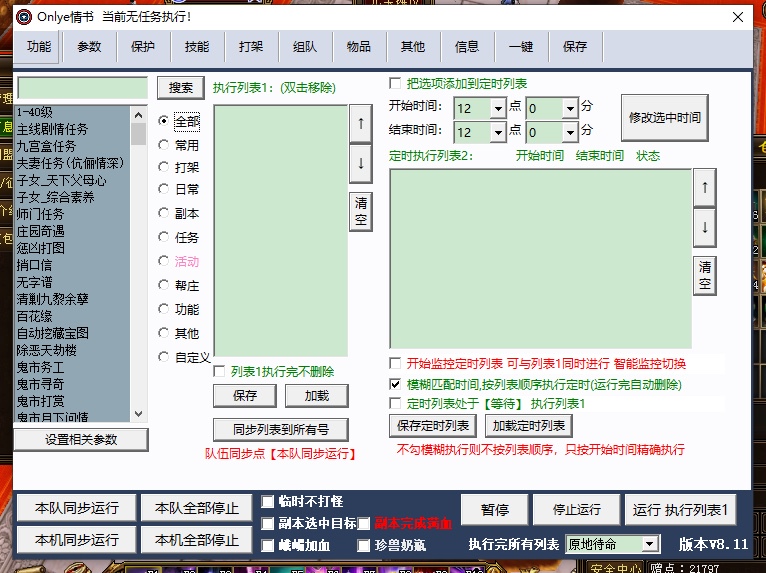Viewport: 766px width, 573px height.
Task: Open the 打架 tab
Action: (251, 47)
